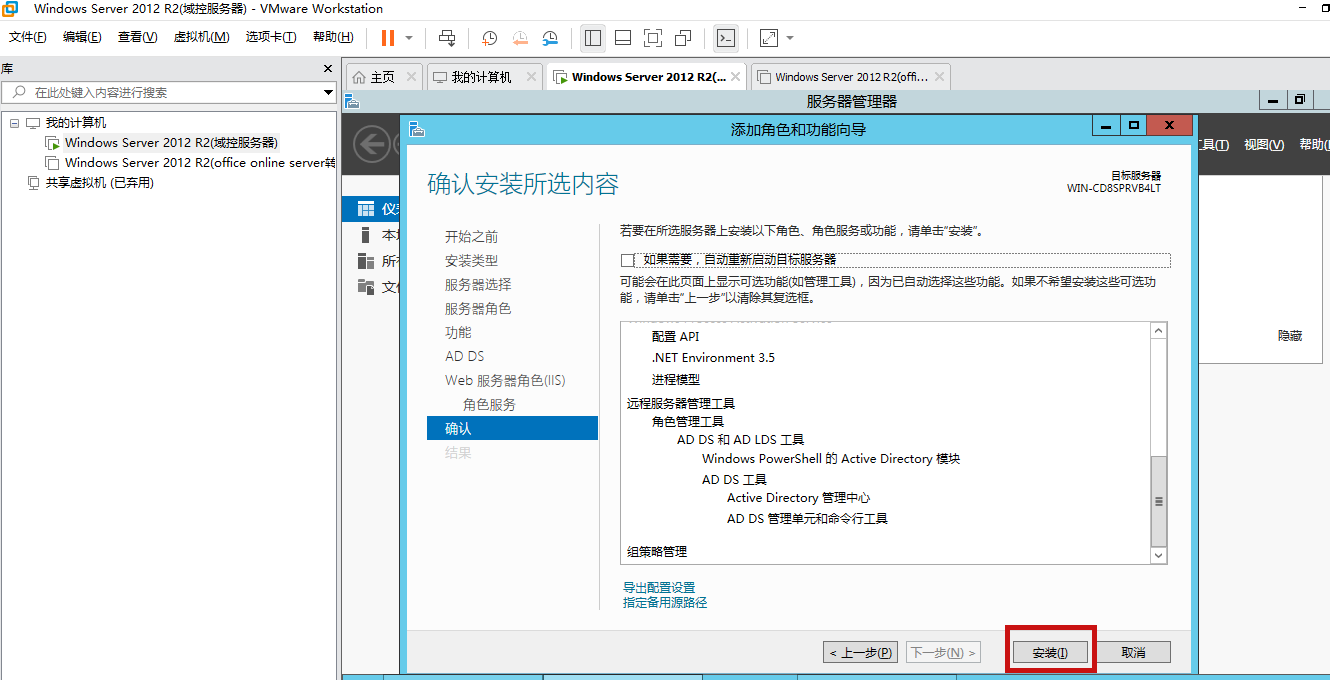The image size is (1330, 680).
Task: Open the 查看(V) menu
Action: 137,37
